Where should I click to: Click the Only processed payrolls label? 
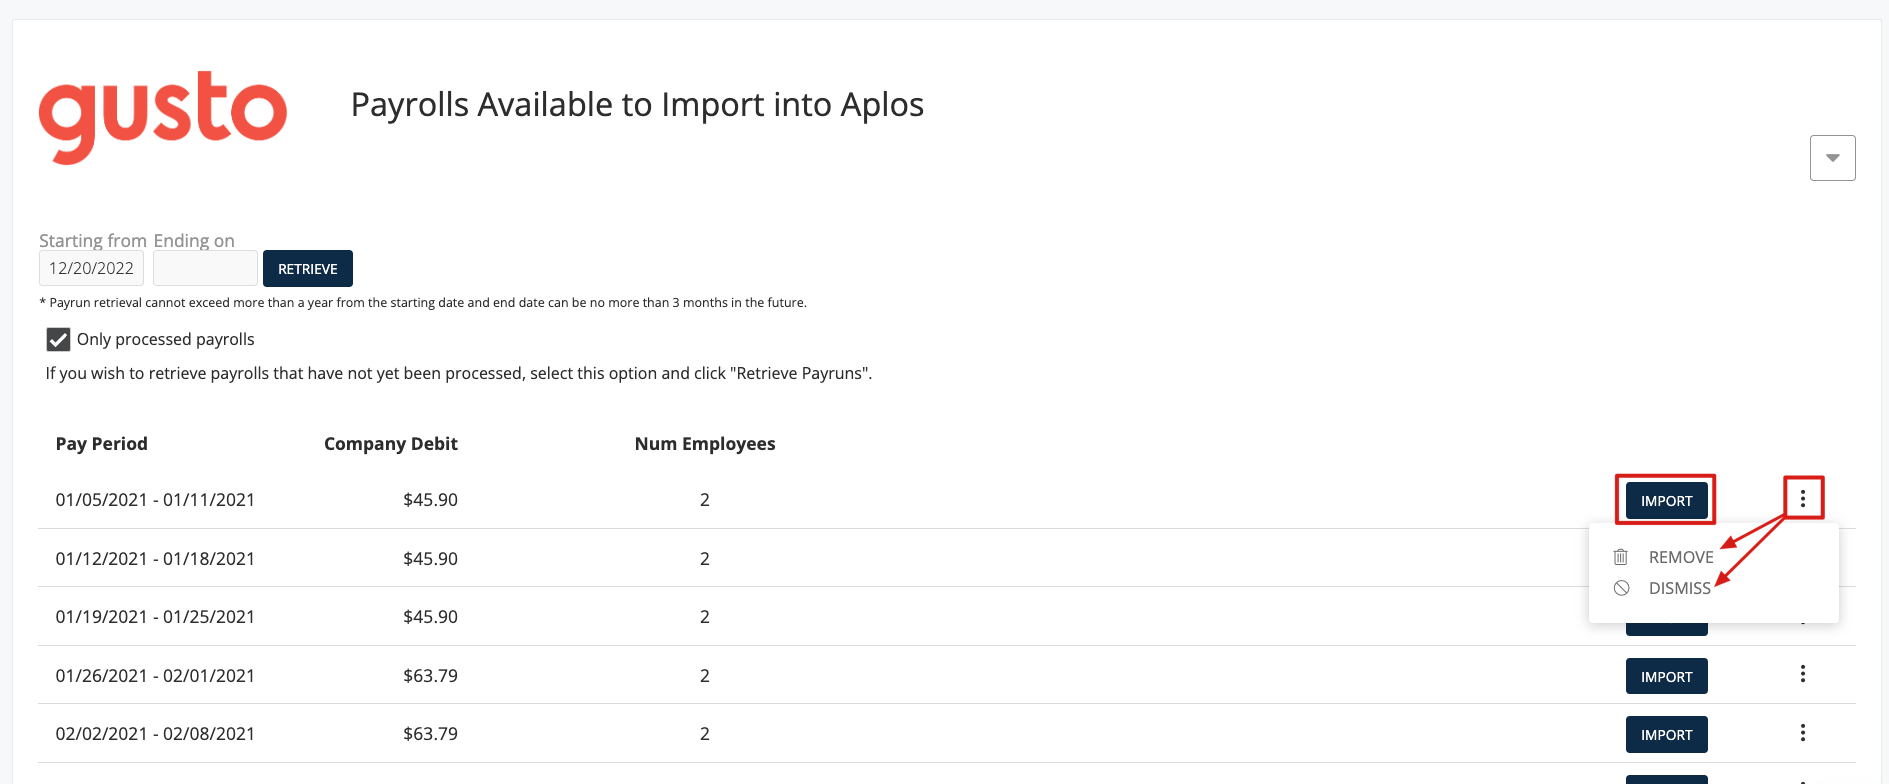166,339
